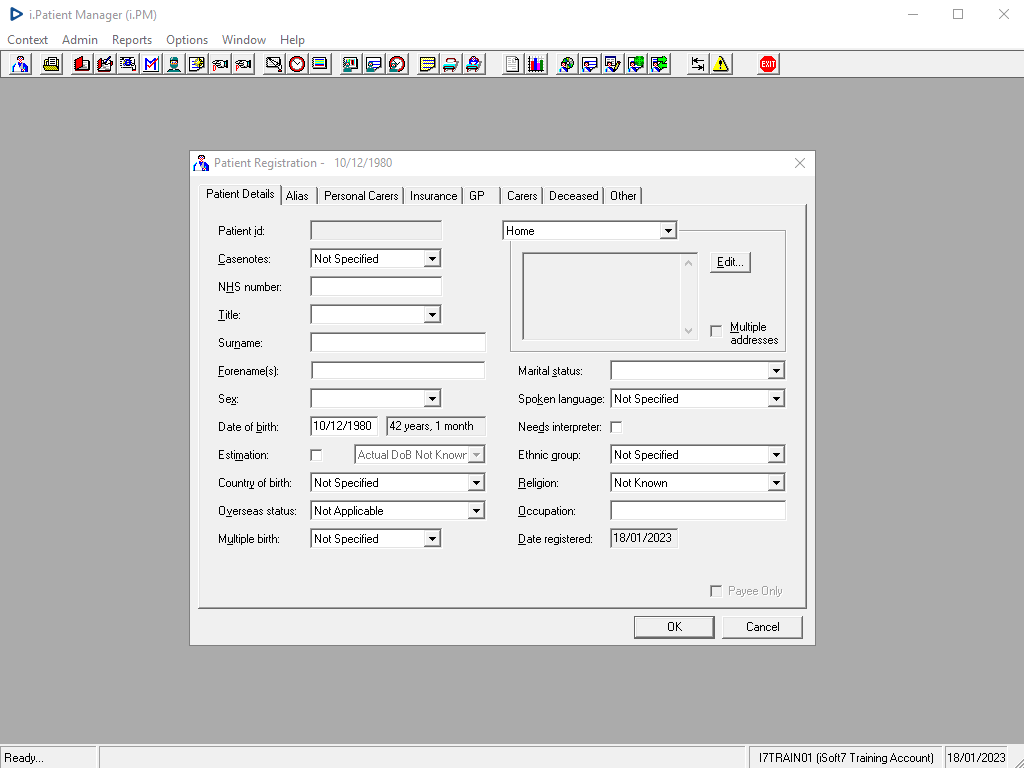Screen dimensions: 1024x768
Task: Click the red EXIT stop sign icon
Action: (768, 64)
